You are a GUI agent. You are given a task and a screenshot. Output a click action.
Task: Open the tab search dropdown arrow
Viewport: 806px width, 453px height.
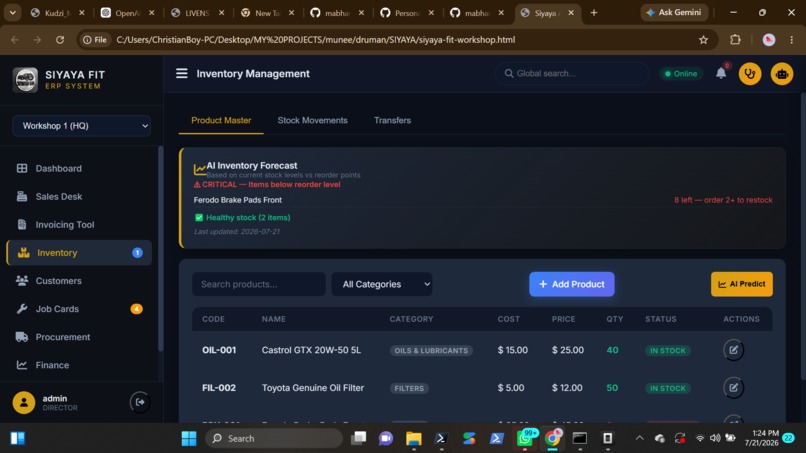click(x=12, y=12)
